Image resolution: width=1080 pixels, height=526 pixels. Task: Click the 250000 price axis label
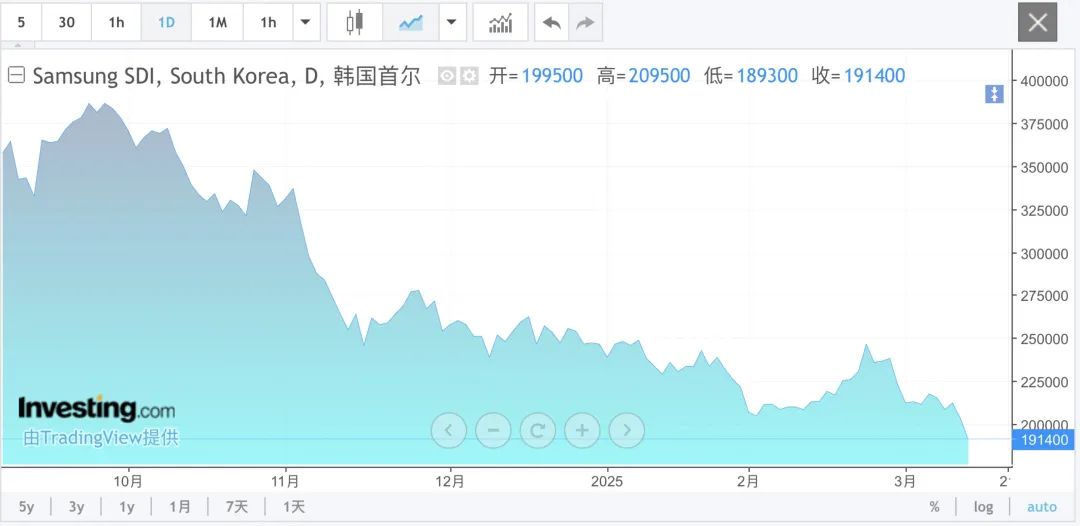1043,339
